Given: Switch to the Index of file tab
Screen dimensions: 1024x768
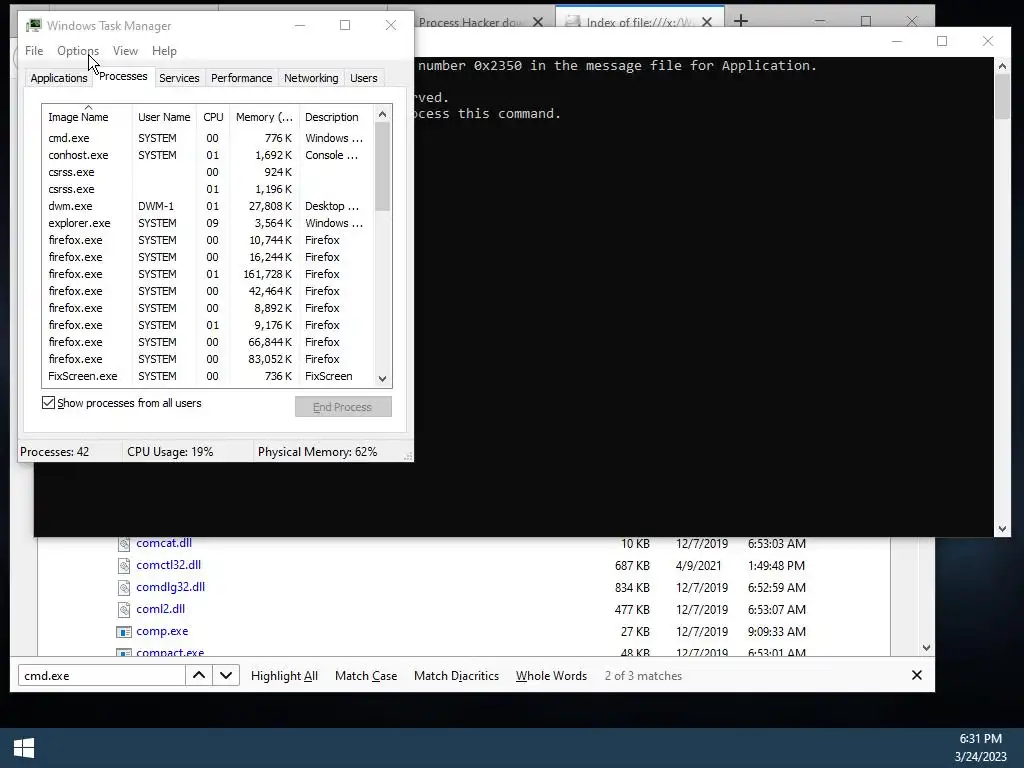Looking at the screenshot, I should click(x=639, y=22).
